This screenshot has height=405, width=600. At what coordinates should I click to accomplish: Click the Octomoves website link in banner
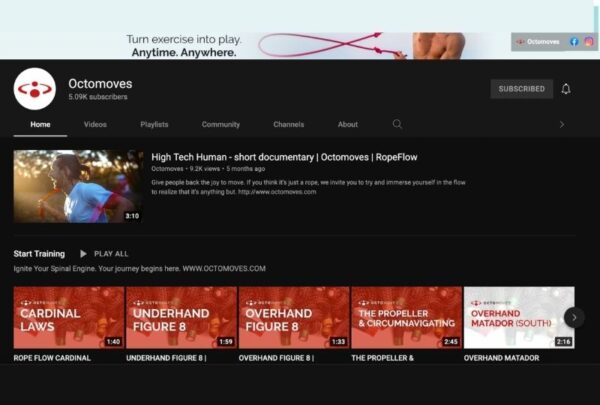tap(538, 42)
